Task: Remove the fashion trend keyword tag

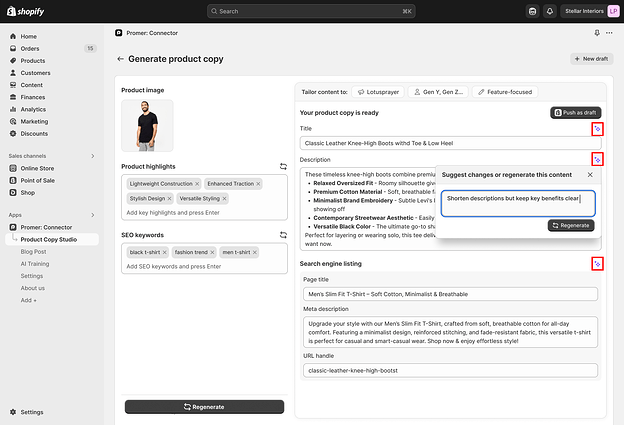Action: coord(212,252)
